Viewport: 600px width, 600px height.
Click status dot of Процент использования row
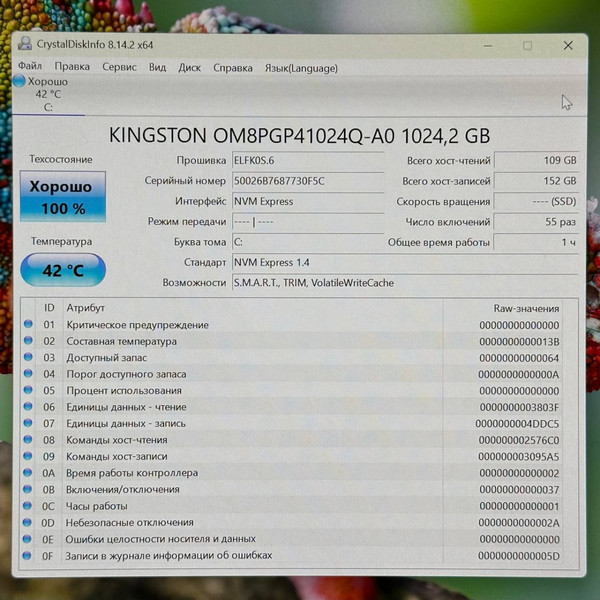click(x=28, y=390)
